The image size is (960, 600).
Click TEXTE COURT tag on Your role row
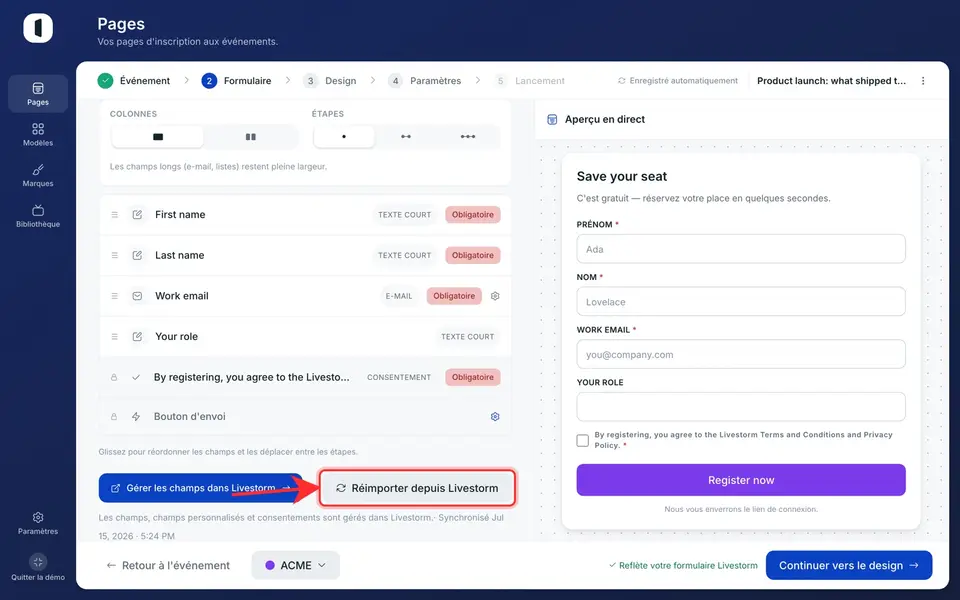[468, 337]
